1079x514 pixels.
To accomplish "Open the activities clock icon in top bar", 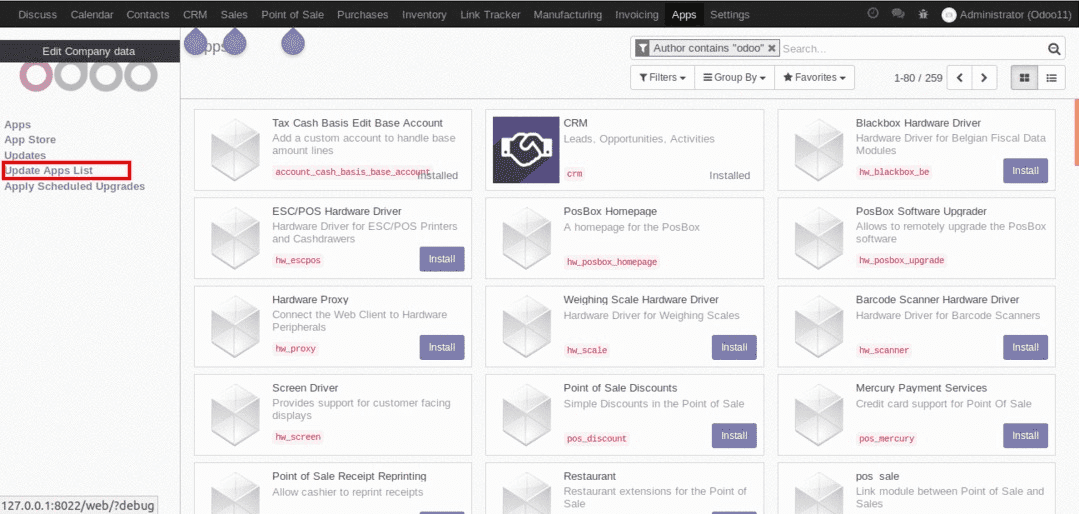I will tap(873, 13).
